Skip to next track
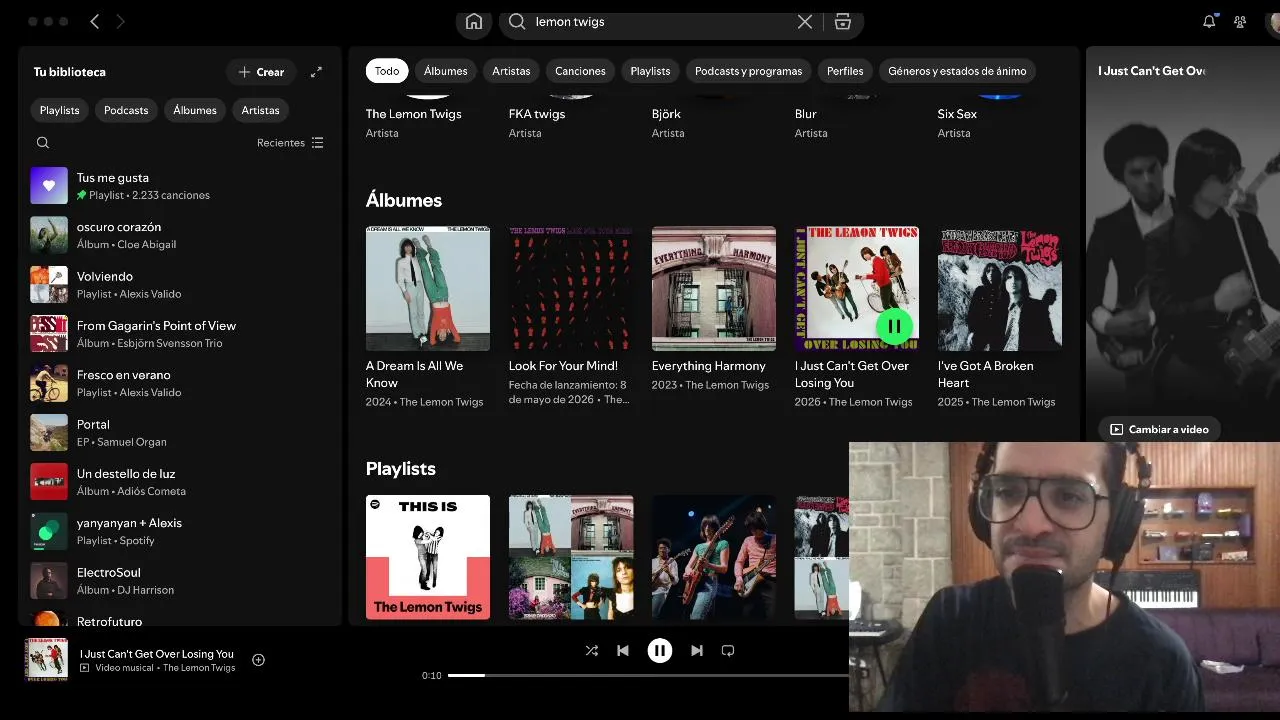 click(697, 651)
